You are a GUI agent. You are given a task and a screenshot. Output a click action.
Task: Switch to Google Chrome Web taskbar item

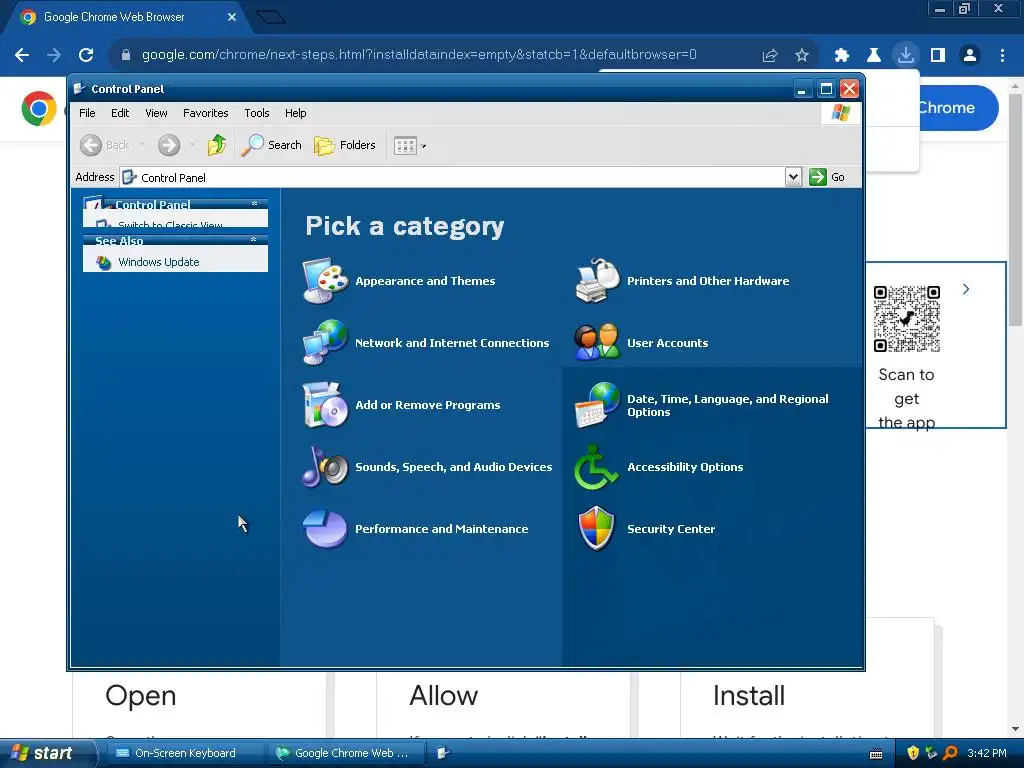pyautogui.click(x=346, y=753)
